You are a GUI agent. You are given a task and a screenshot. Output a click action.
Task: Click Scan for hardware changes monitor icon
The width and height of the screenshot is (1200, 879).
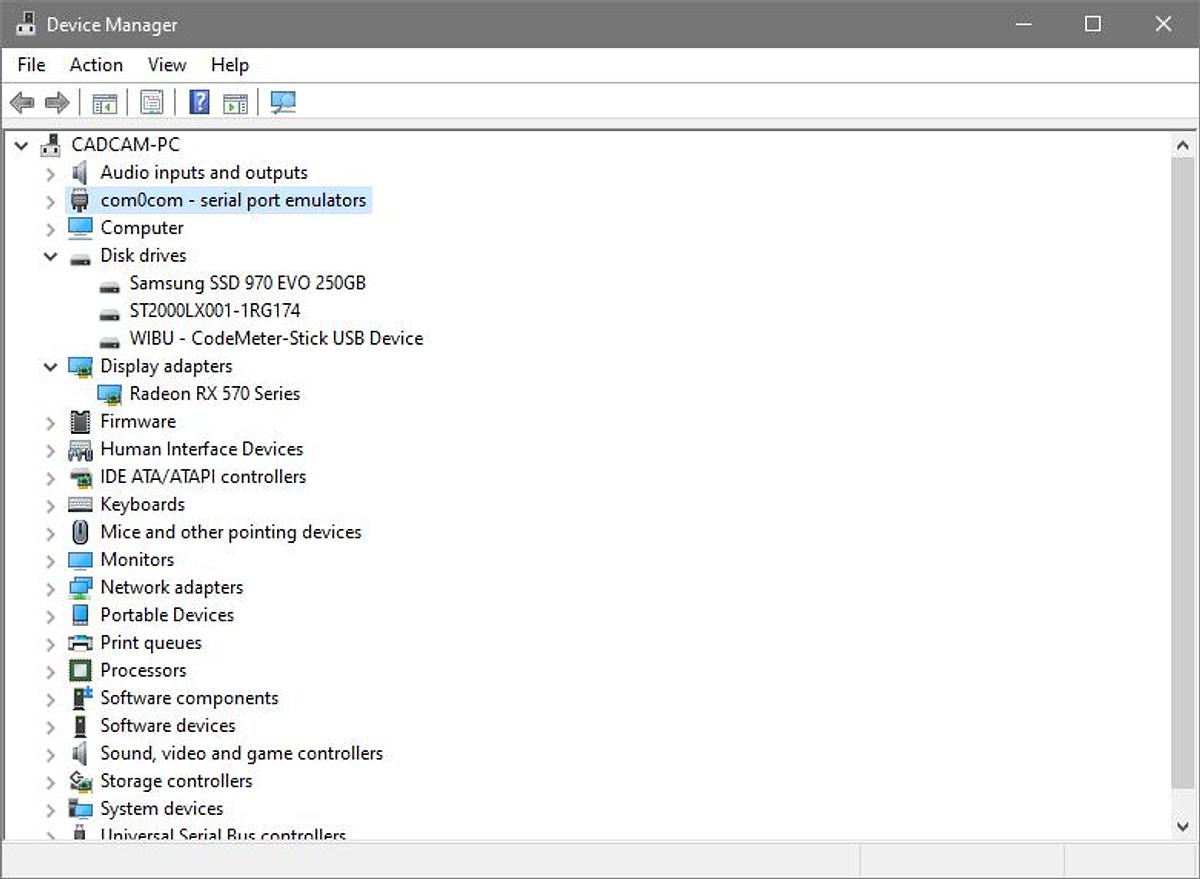point(284,102)
